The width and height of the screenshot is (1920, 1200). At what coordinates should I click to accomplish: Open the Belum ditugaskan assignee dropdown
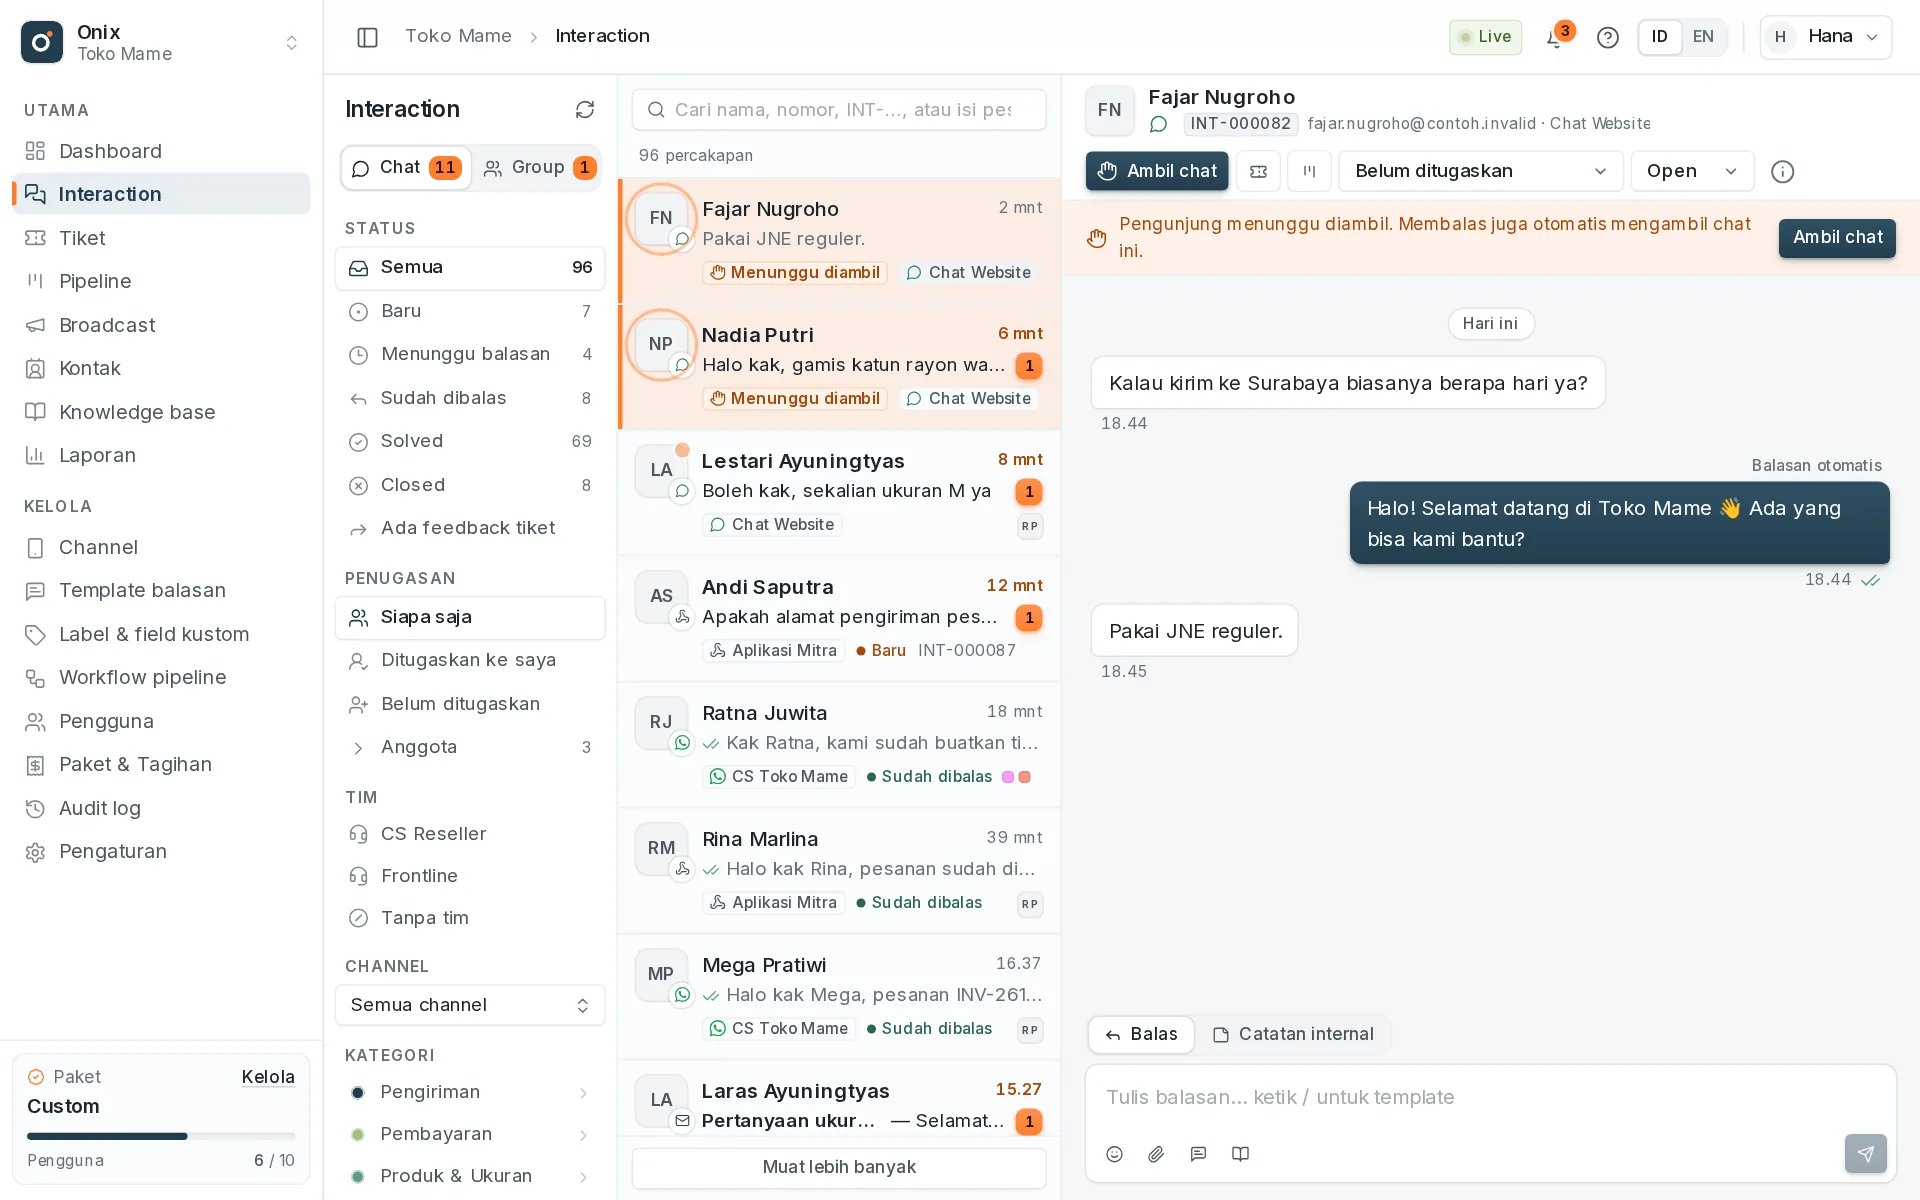tap(1480, 171)
